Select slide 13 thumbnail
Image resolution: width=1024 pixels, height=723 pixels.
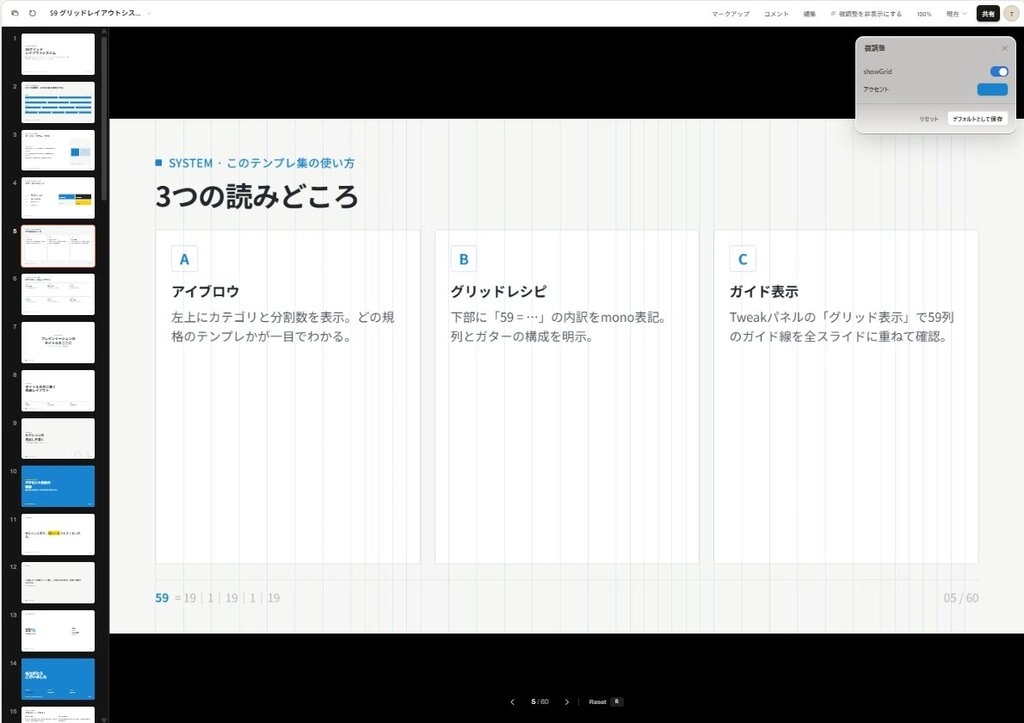[x=58, y=631]
